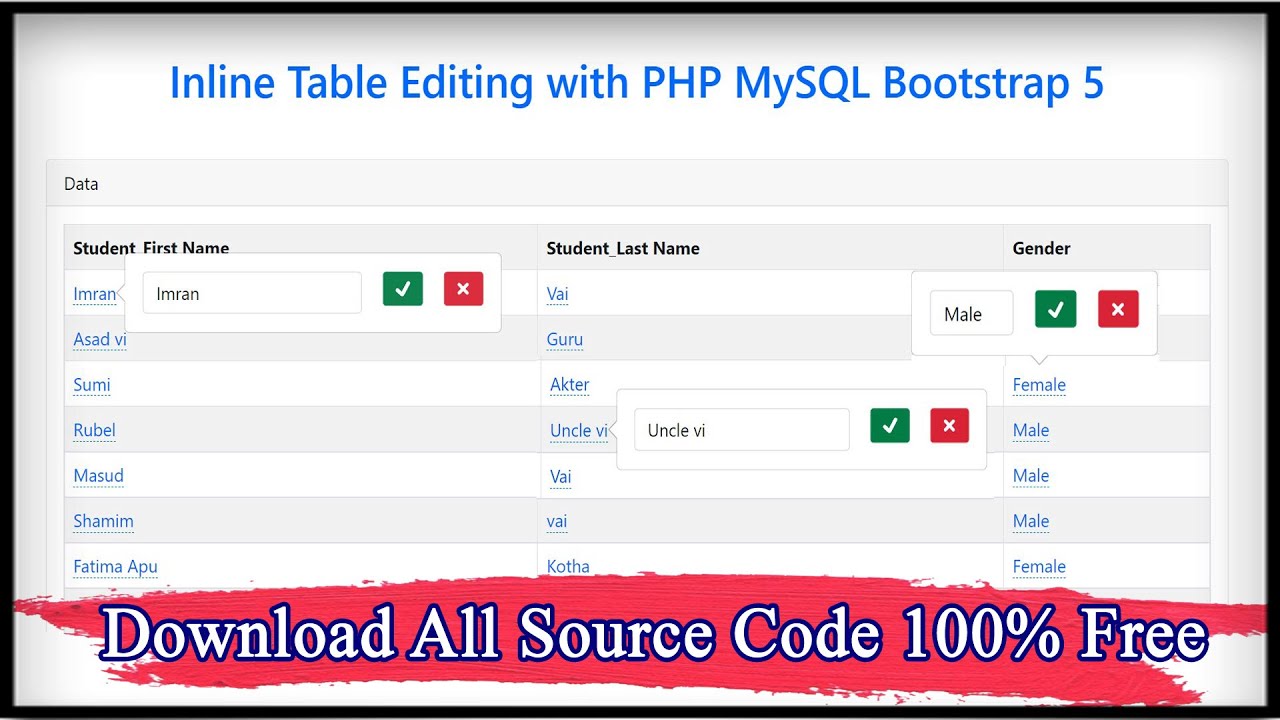
Task: Edit Masud's gender Male
Action: tap(1031, 476)
